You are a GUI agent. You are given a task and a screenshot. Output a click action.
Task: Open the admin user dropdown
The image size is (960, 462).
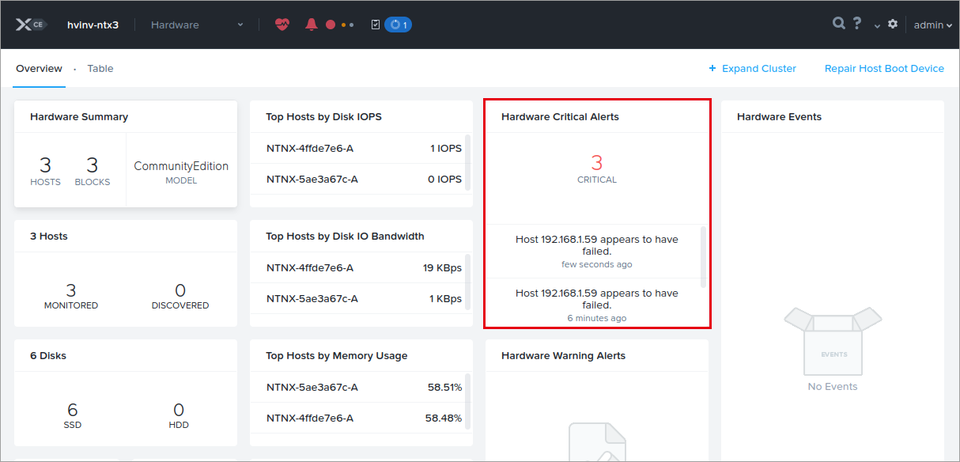point(933,25)
